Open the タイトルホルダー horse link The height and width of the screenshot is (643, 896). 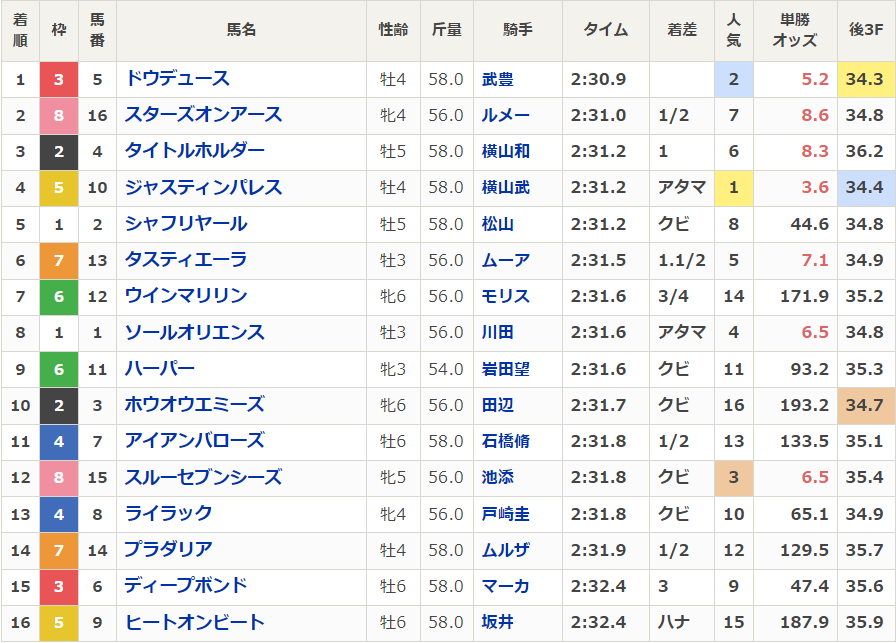(194, 151)
